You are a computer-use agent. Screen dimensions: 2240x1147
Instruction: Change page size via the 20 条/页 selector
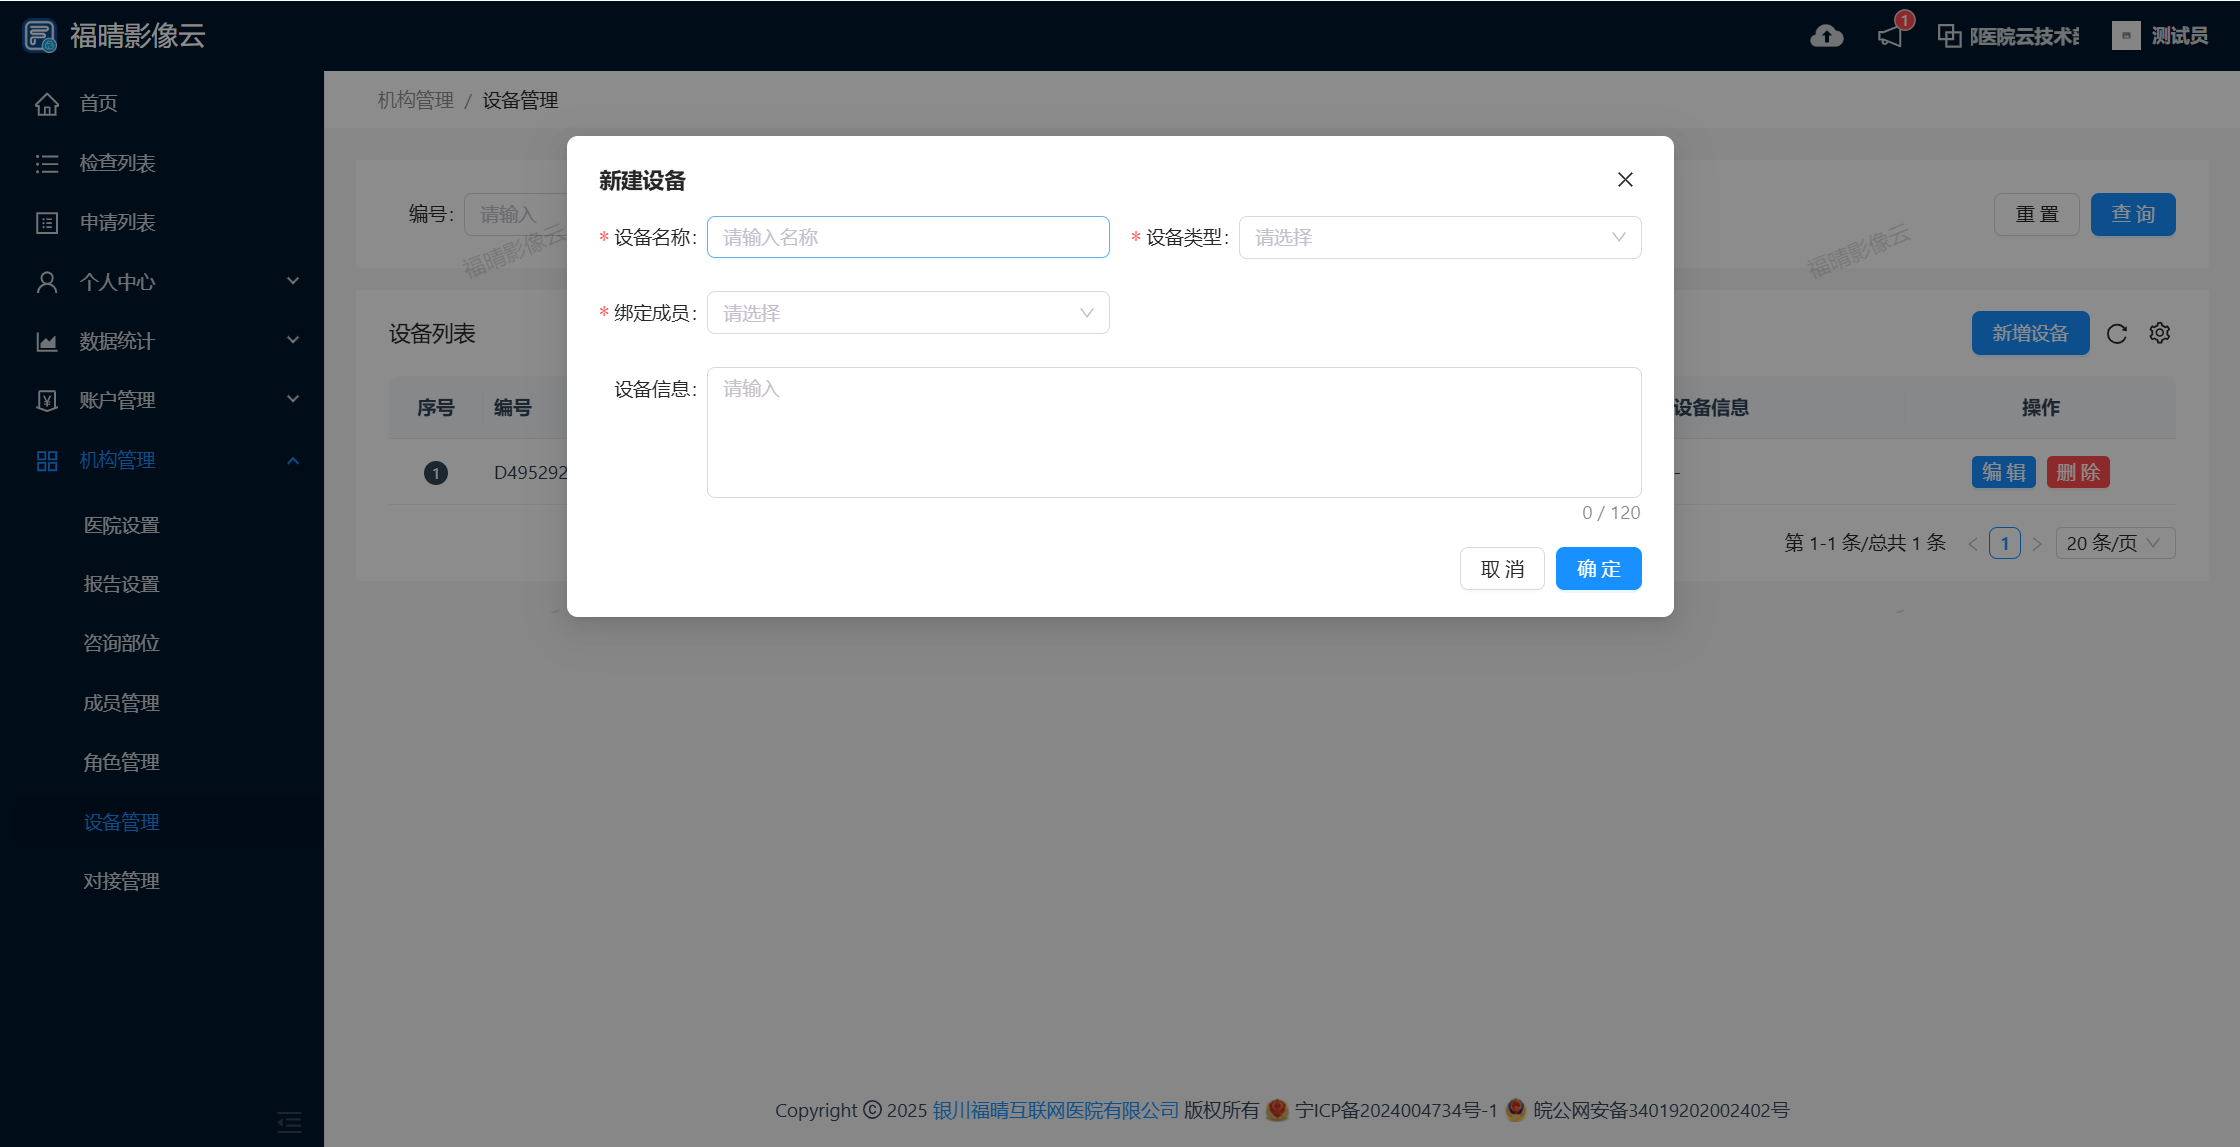click(x=2114, y=543)
